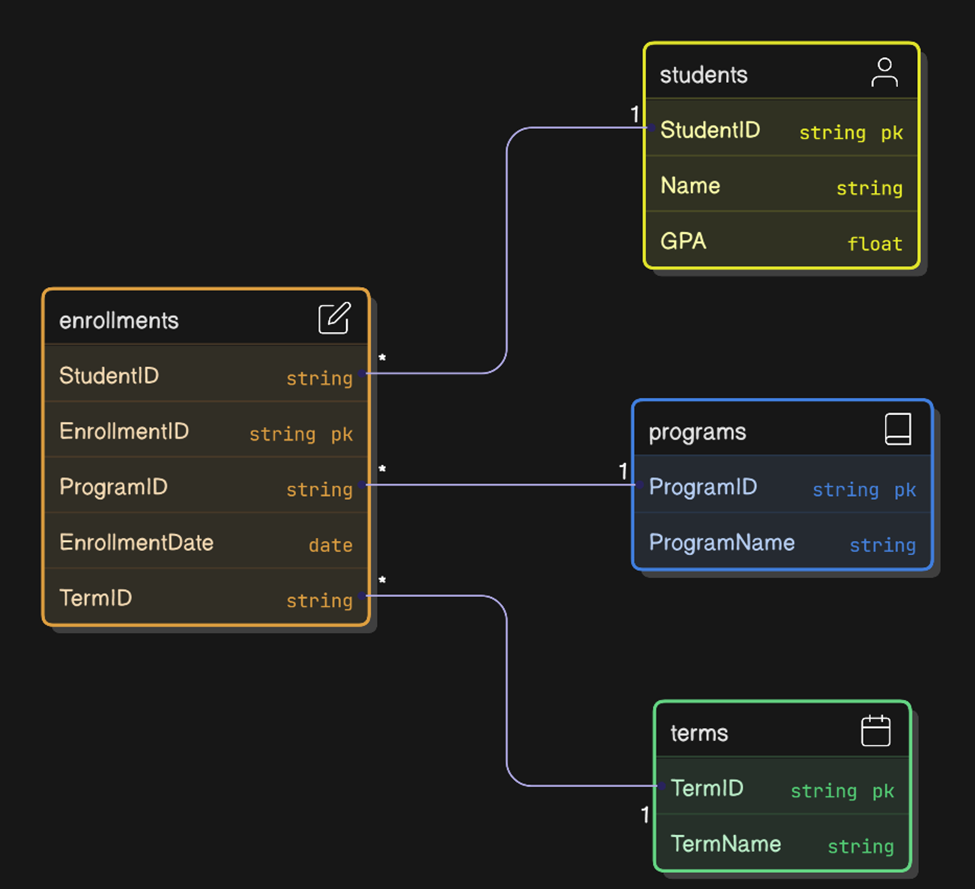
Task: Click the calendar icon in terms table
Action: tap(875, 731)
